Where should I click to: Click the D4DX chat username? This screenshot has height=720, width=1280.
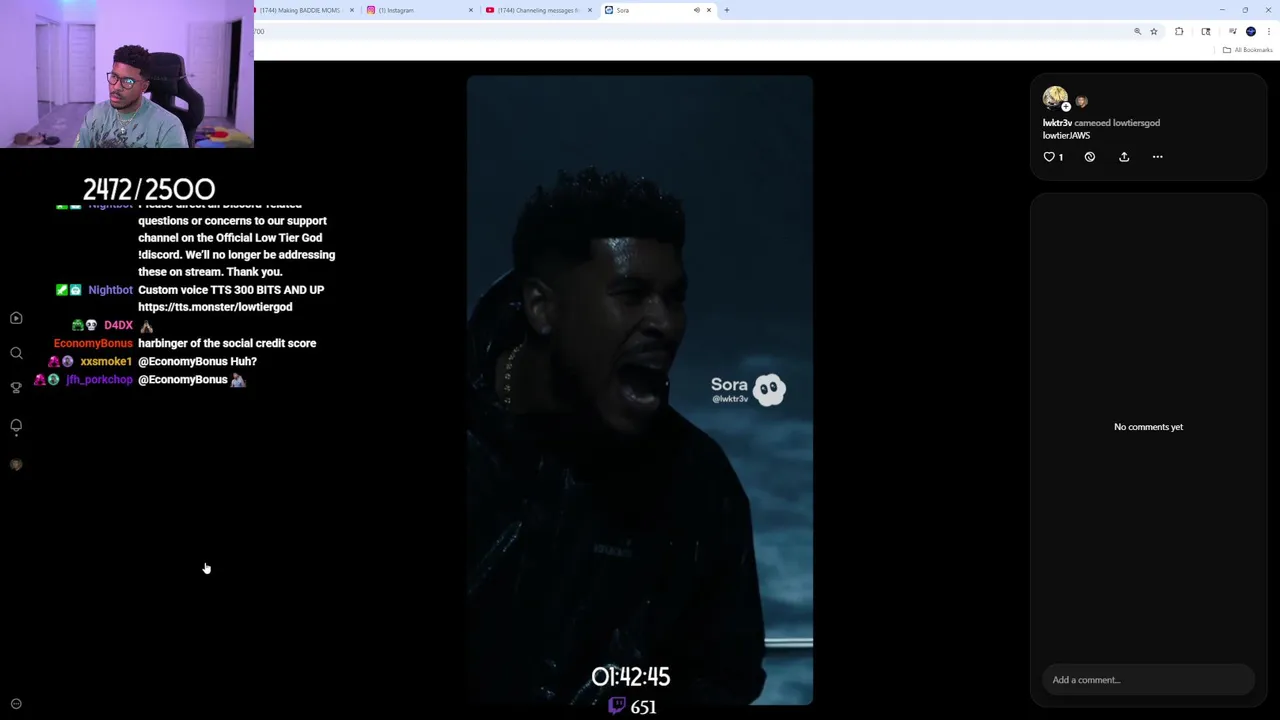118,325
